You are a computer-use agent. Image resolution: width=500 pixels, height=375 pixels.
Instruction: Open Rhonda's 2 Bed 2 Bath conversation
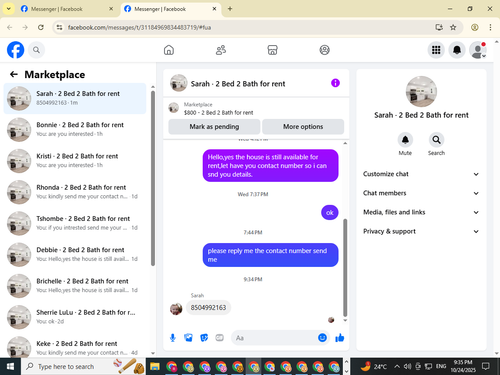[x=75, y=192]
